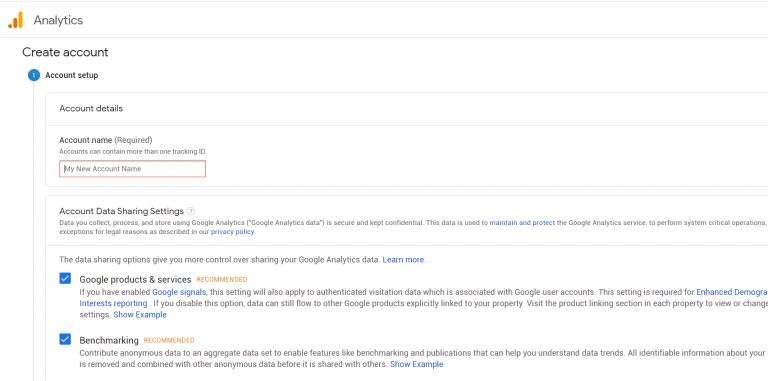Open the Interests reporting link
The width and height of the screenshot is (768, 381).
[113, 303]
